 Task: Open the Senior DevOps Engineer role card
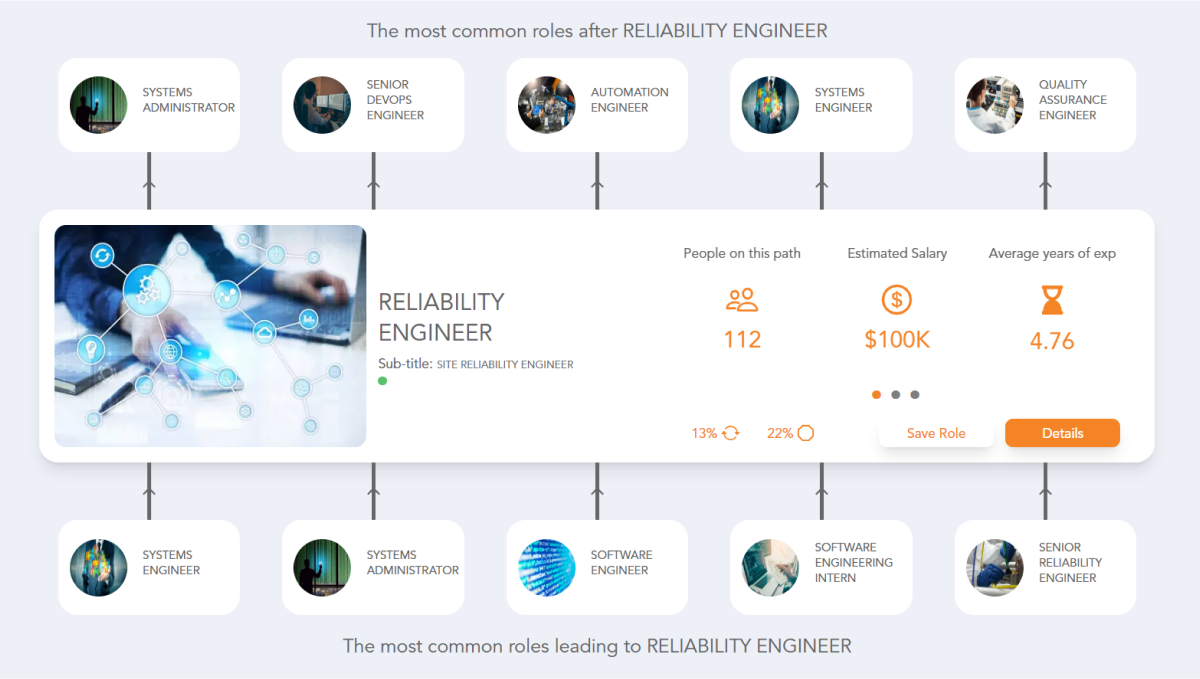point(372,104)
